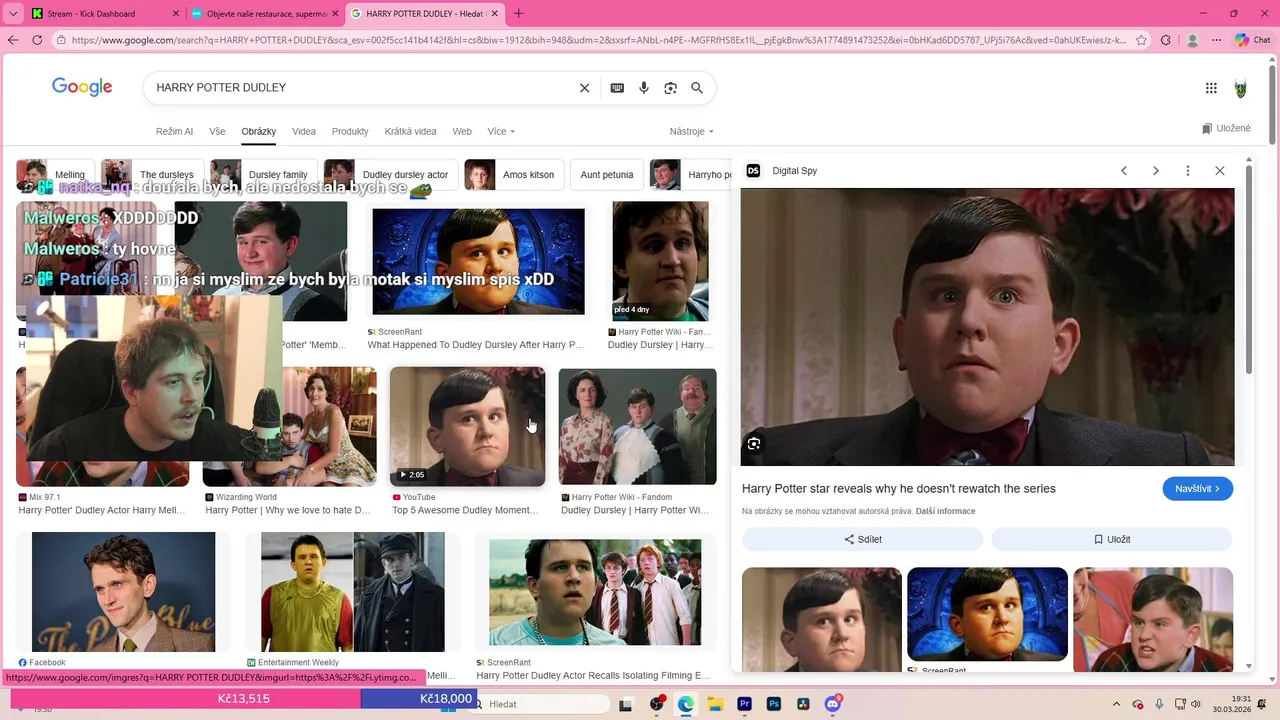Open the tab list dropdown arrow

click(x=13, y=14)
